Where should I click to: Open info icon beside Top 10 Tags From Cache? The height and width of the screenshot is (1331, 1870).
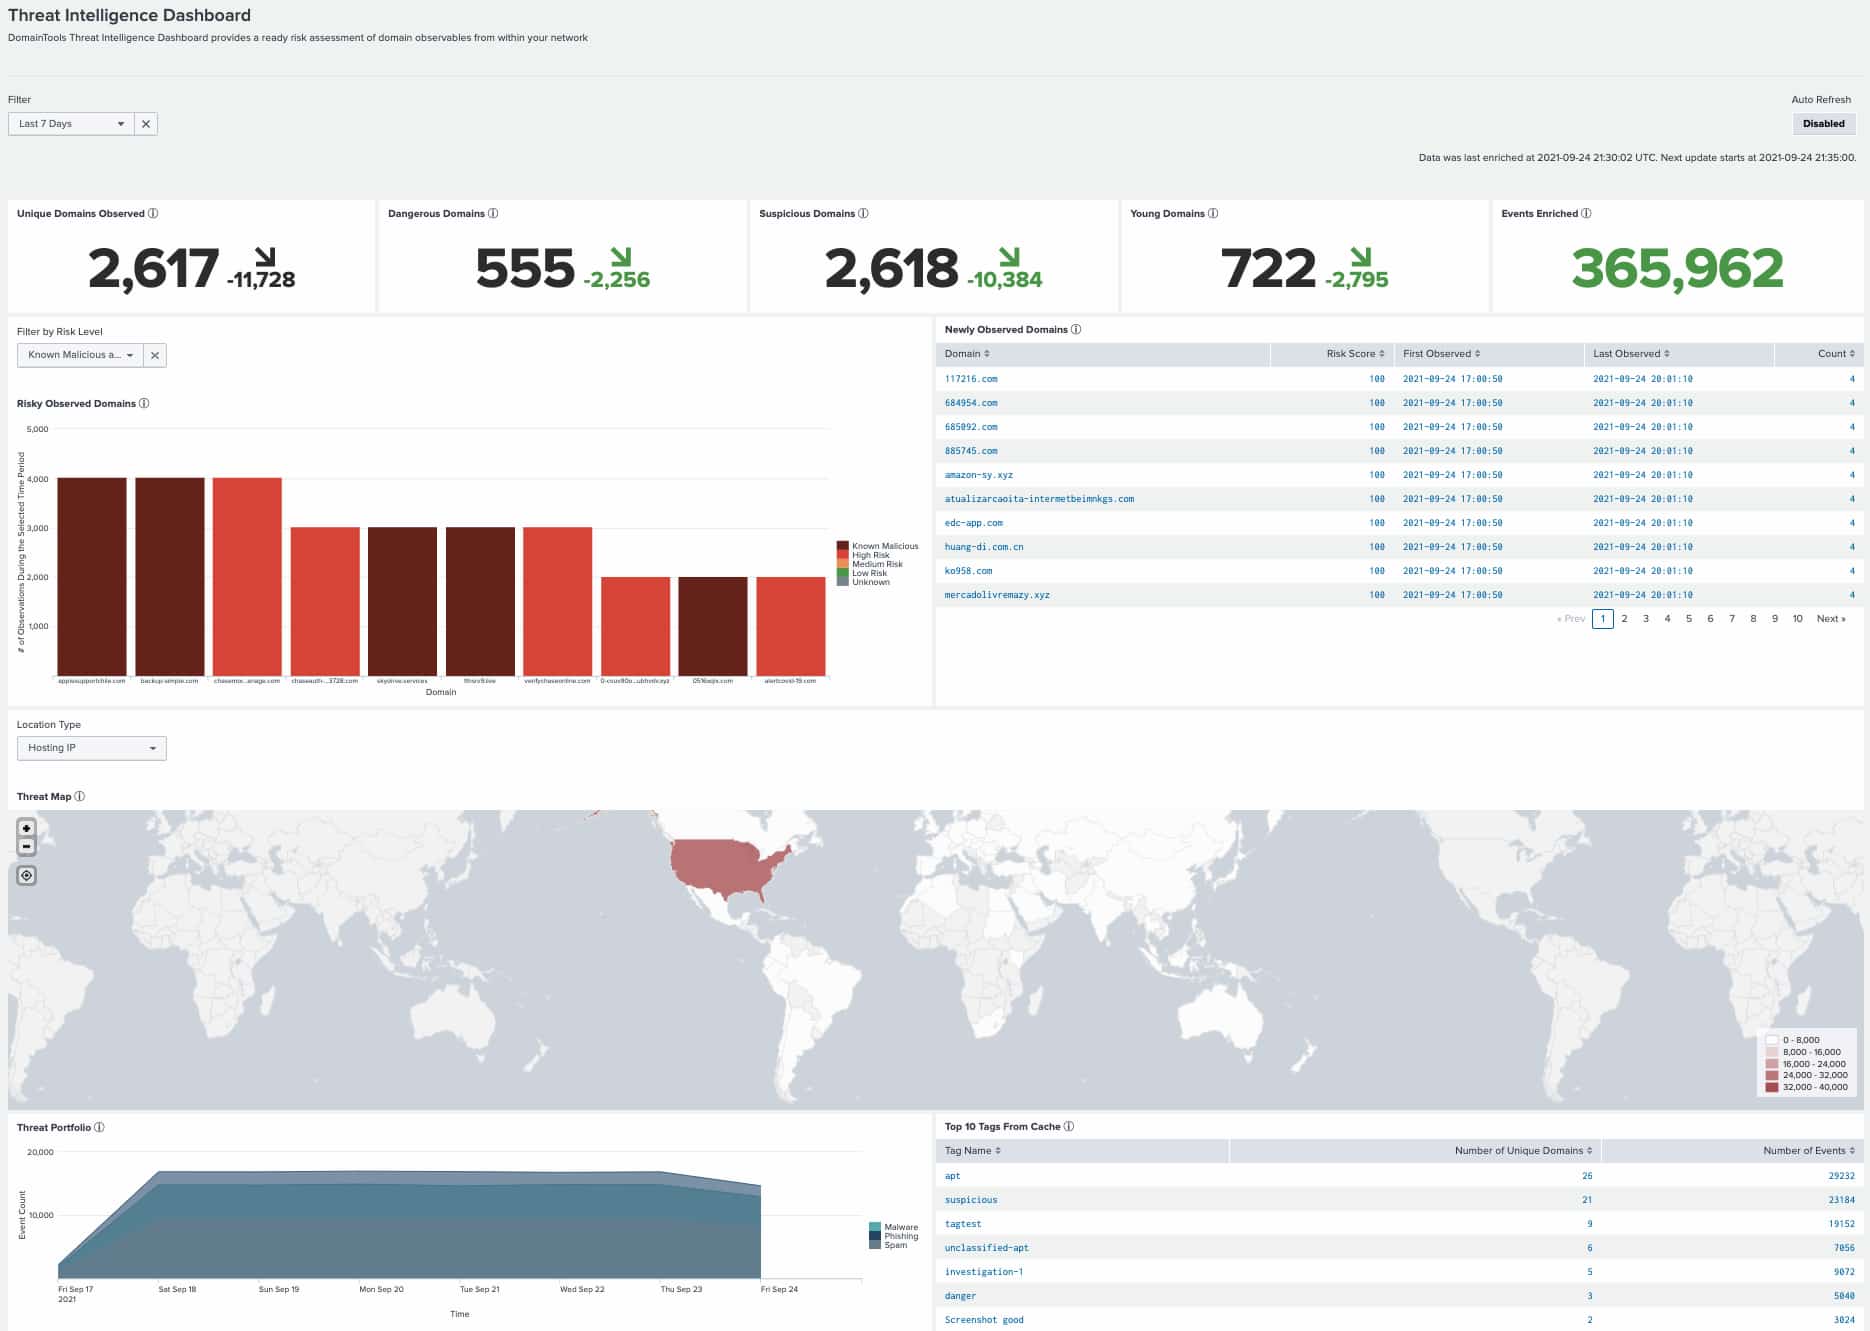click(1069, 1126)
